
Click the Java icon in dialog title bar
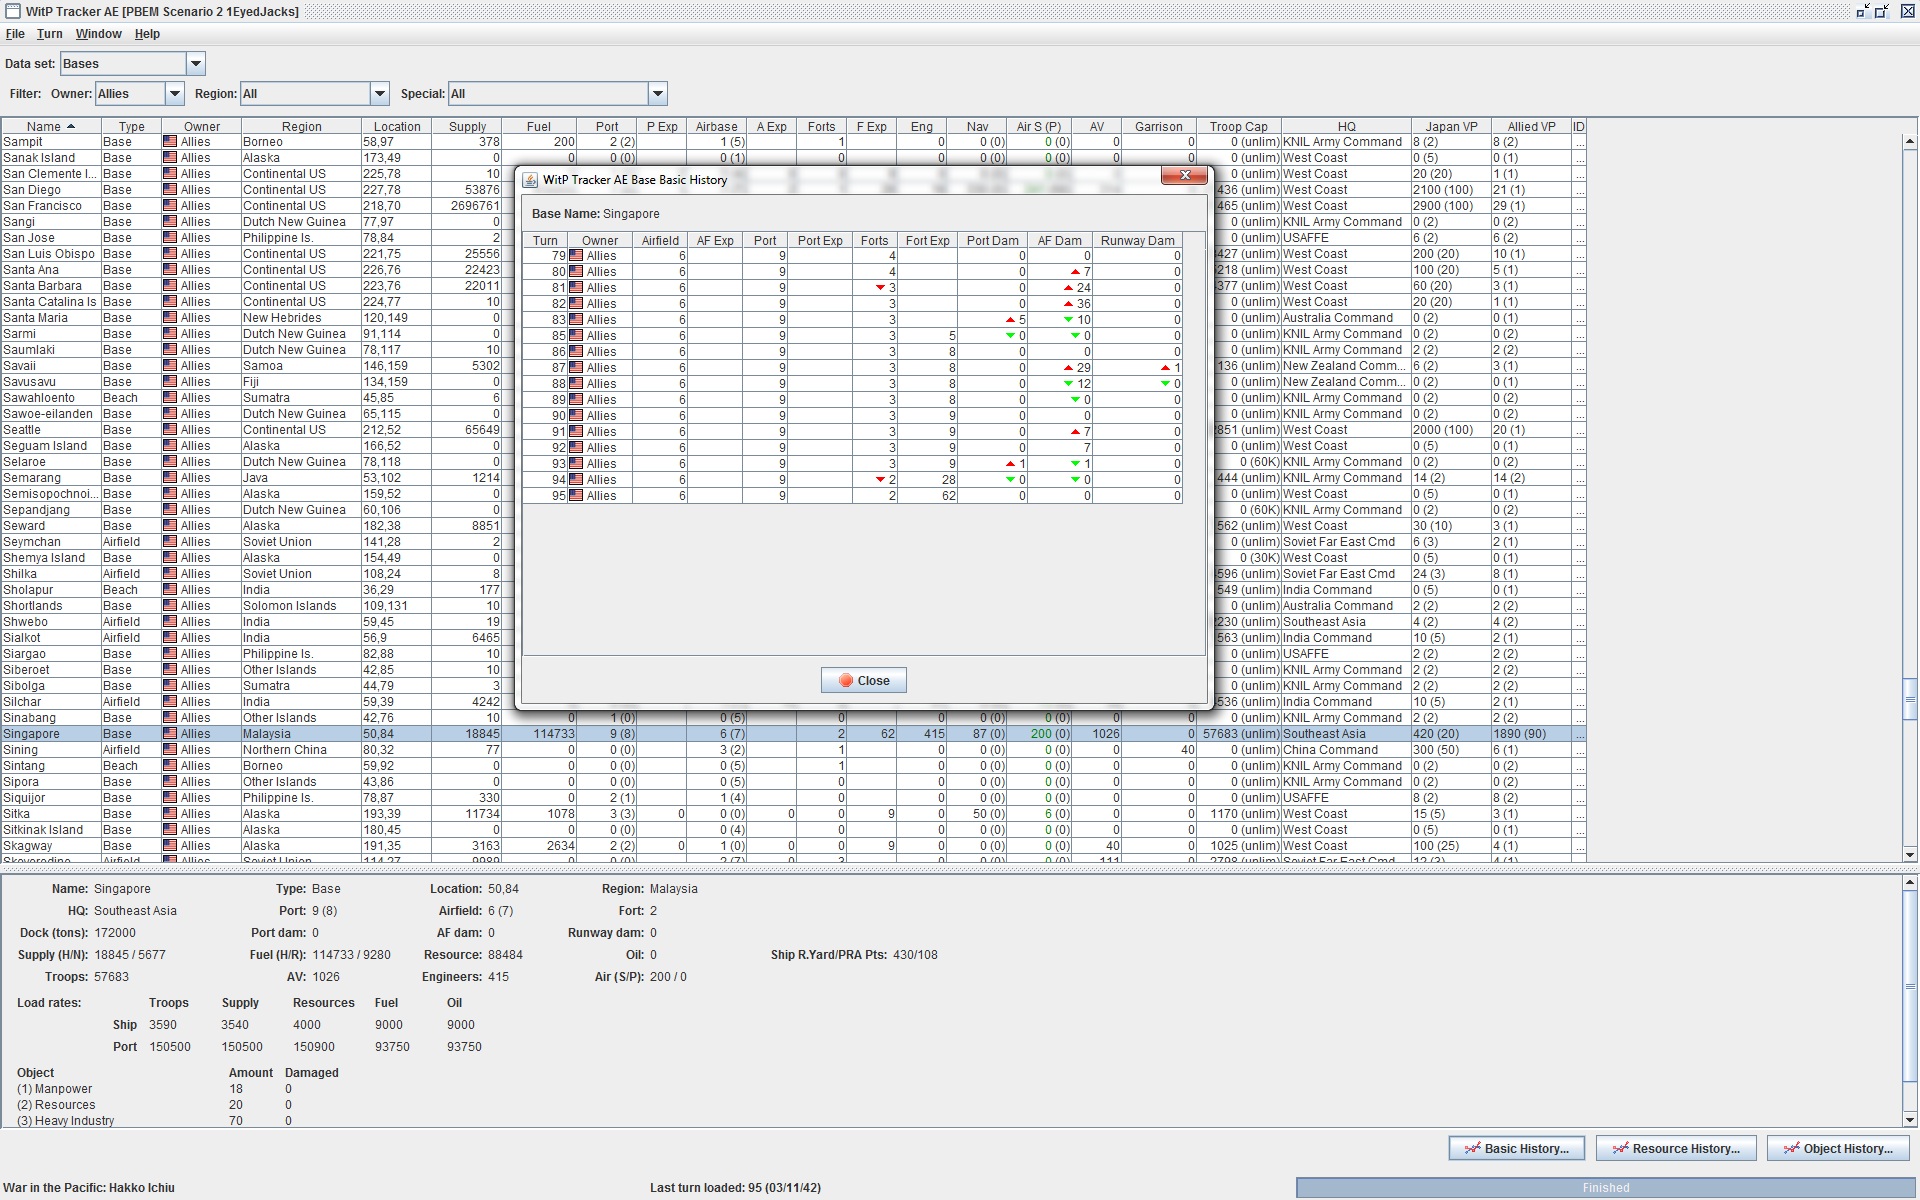pyautogui.click(x=530, y=180)
